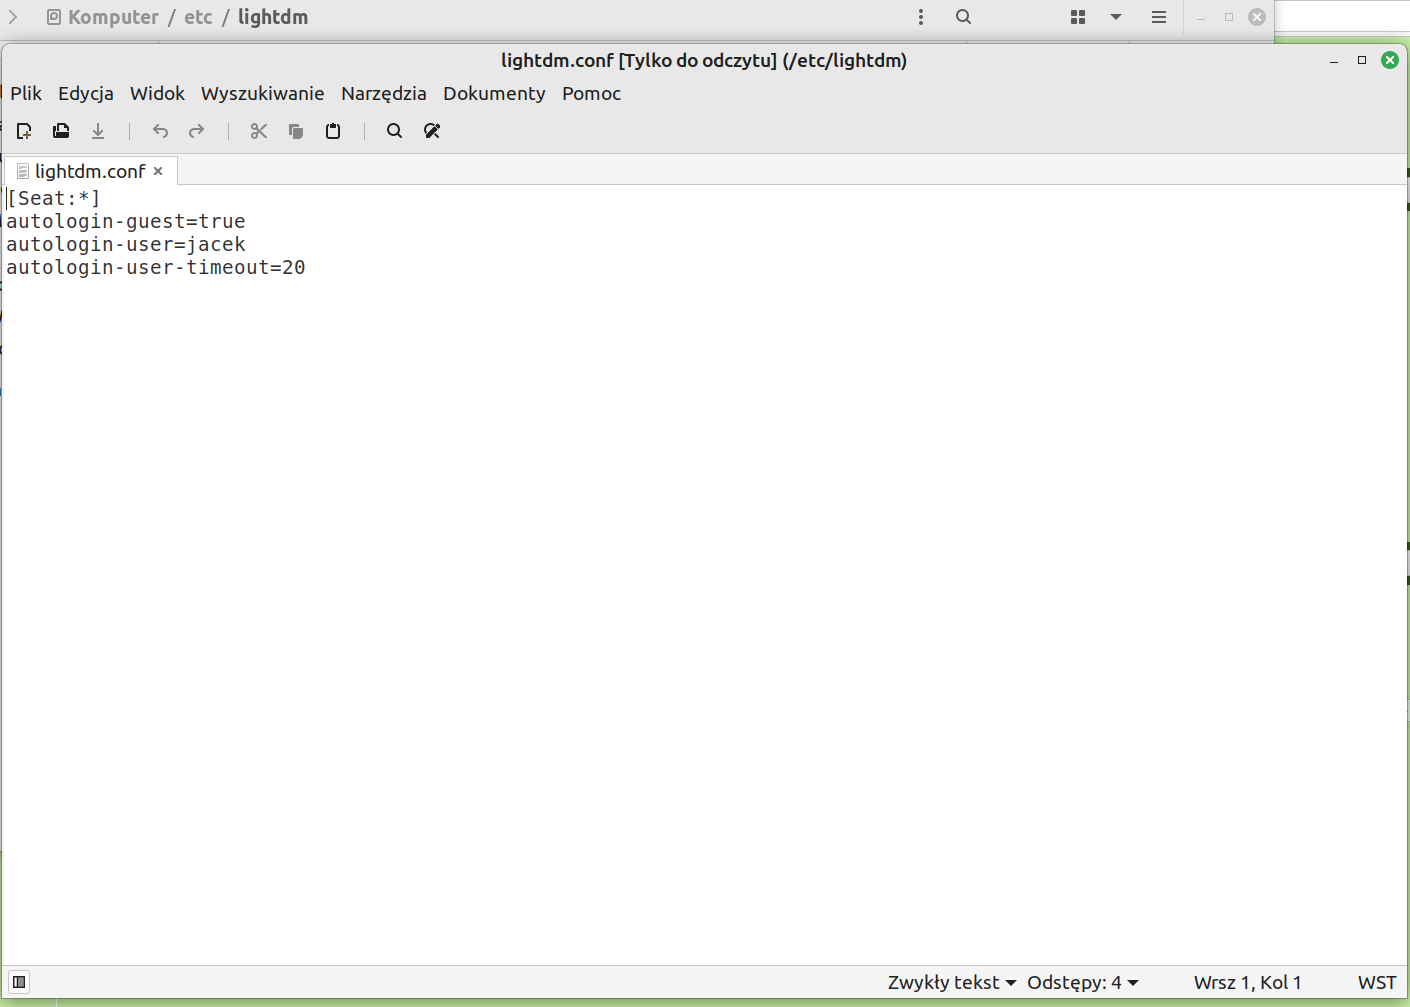Close the lightdm.conf tab
The height and width of the screenshot is (1007, 1410).
click(158, 171)
